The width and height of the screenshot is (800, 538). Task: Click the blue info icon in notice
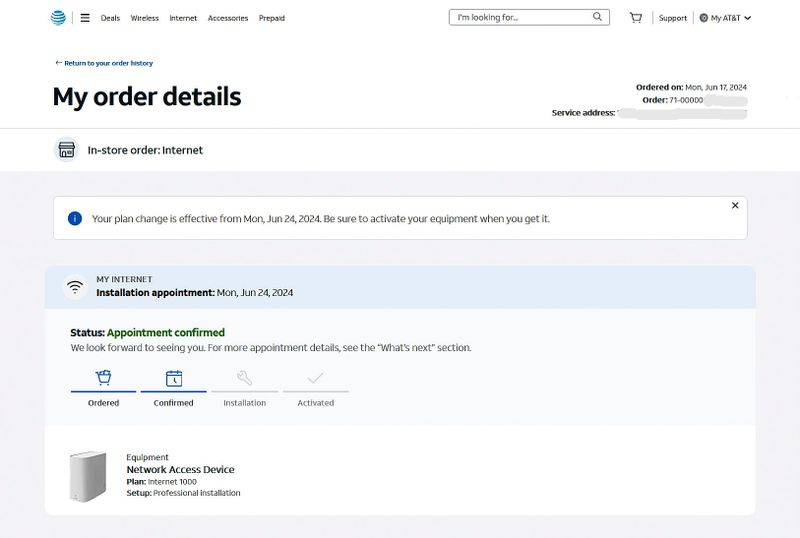[75, 218]
